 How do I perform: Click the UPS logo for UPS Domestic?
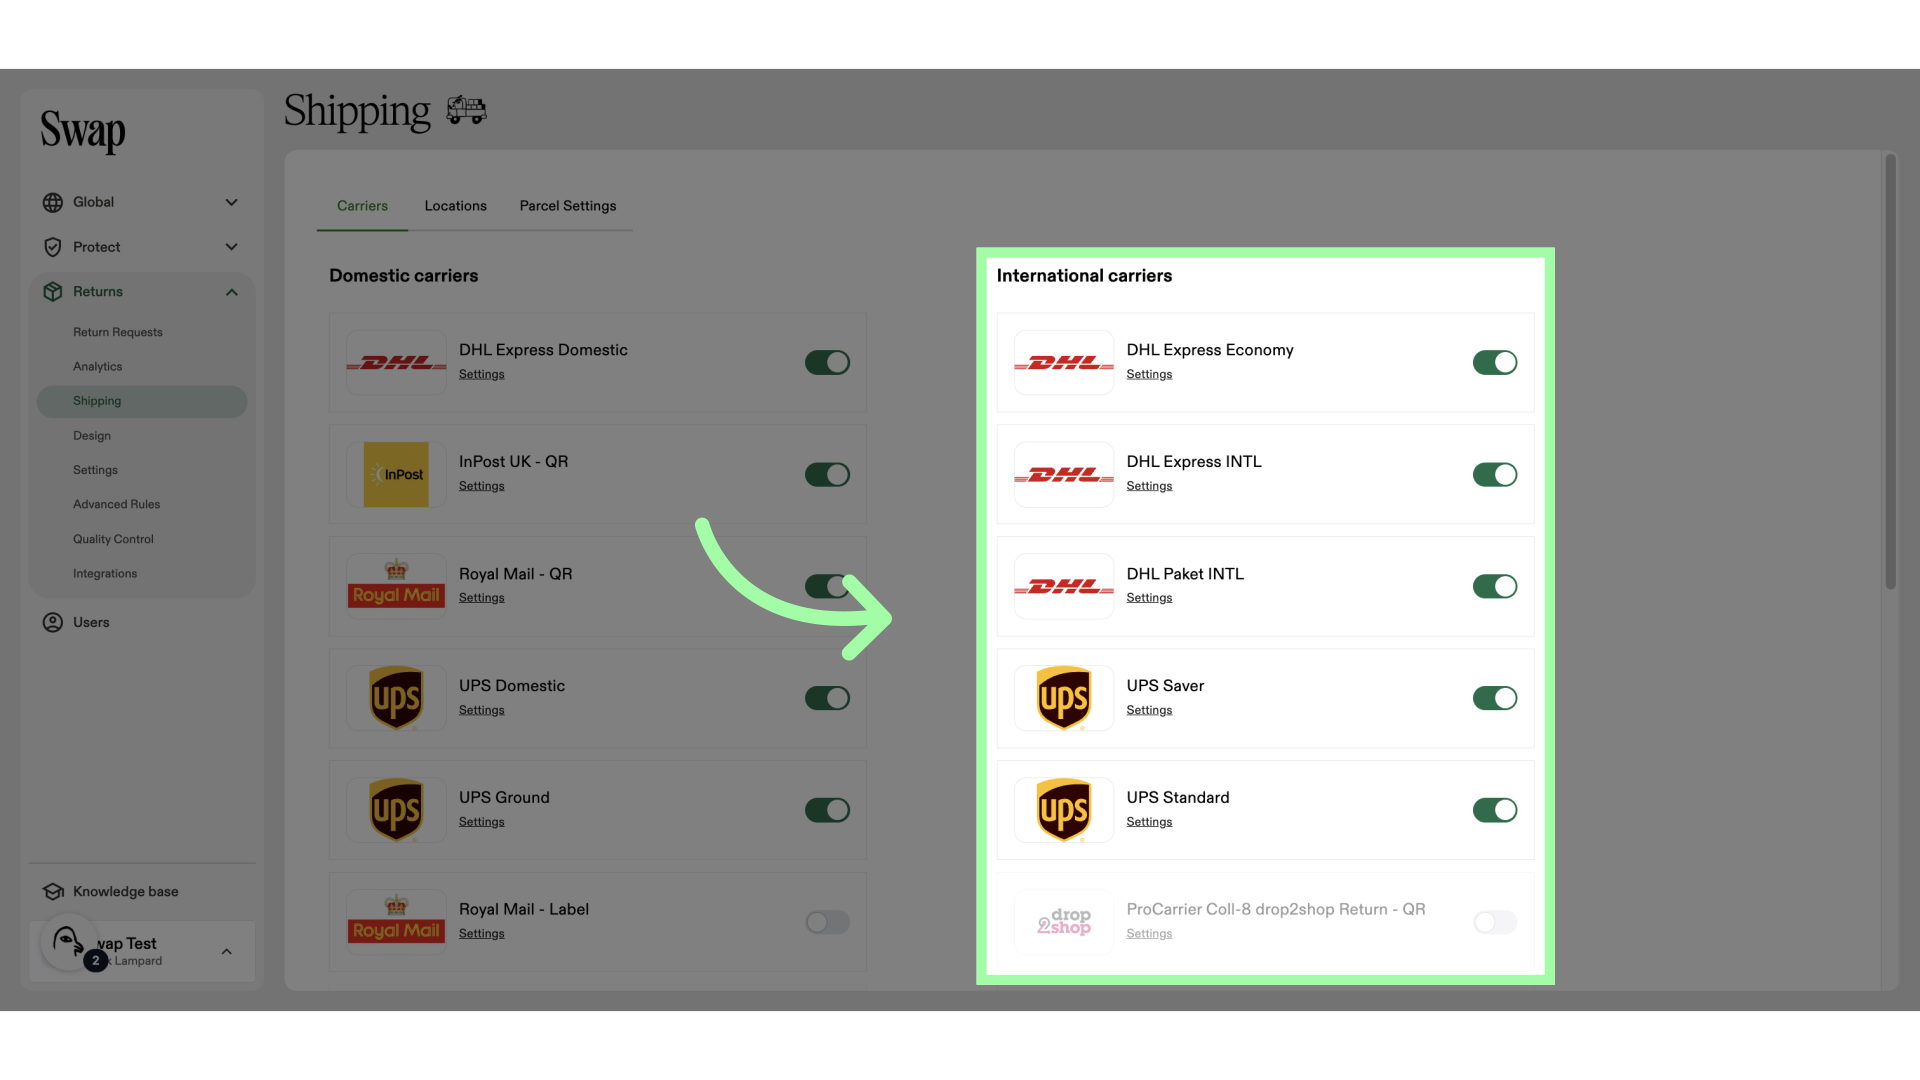pyautogui.click(x=396, y=698)
